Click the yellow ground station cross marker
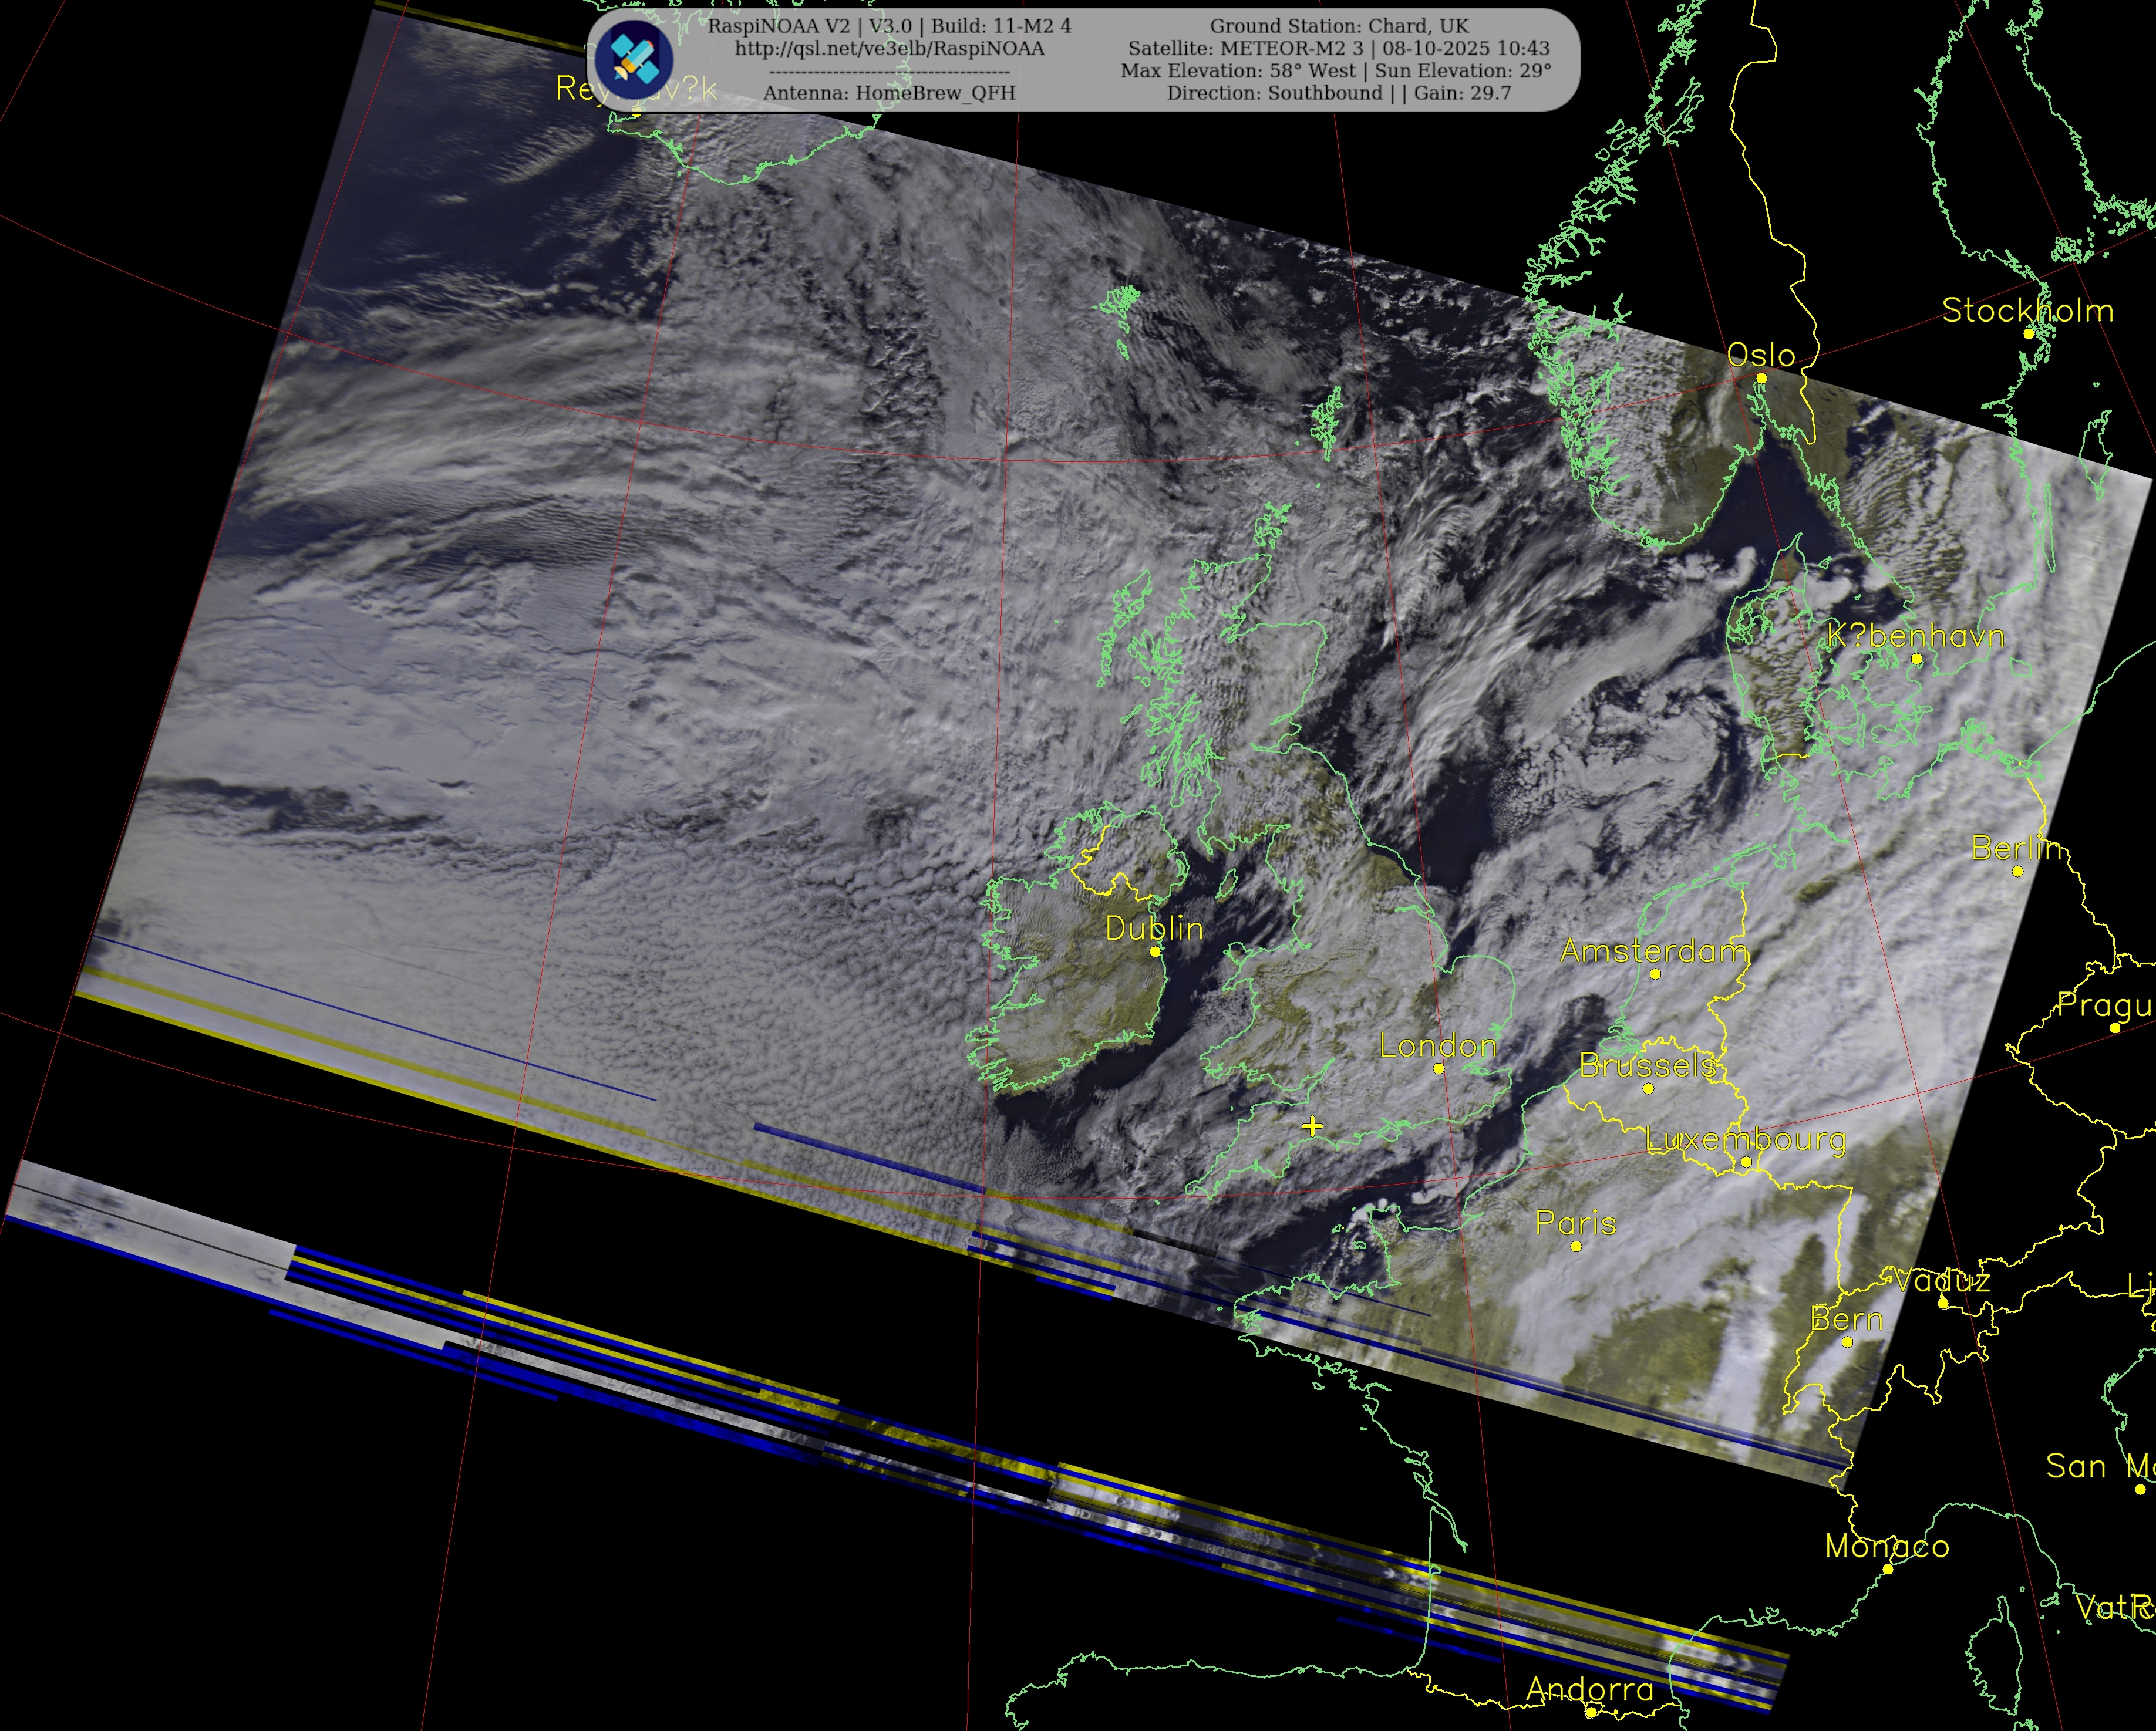Screen dimensions: 2156x1731 coord(1312,1127)
